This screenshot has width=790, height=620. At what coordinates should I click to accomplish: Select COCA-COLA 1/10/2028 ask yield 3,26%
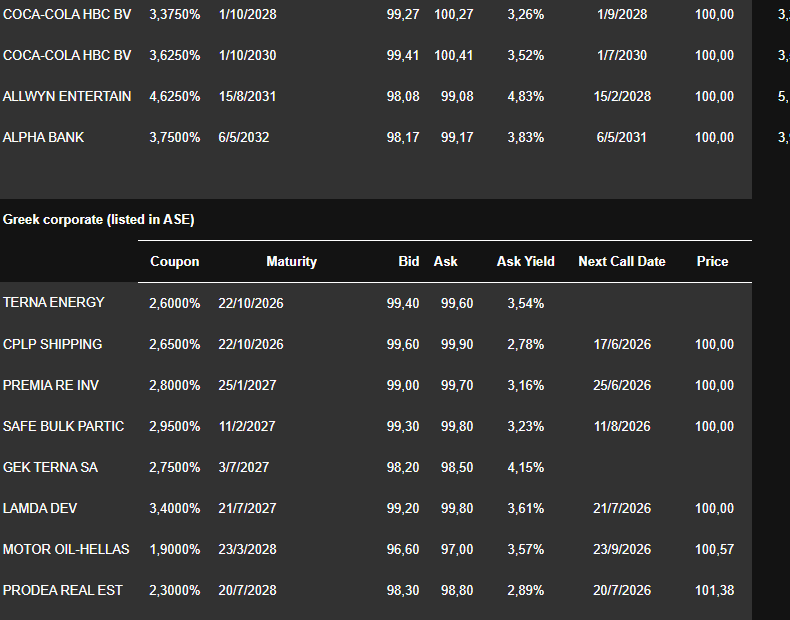[x=525, y=14]
